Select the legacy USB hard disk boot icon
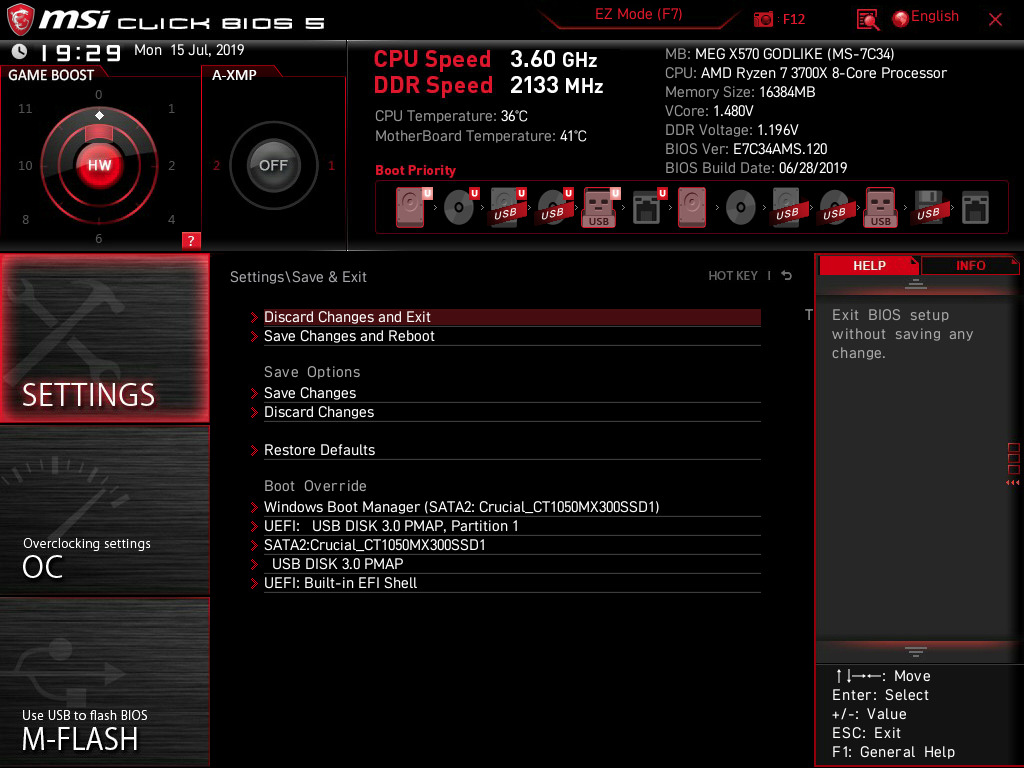This screenshot has width=1024, height=768. (787, 207)
